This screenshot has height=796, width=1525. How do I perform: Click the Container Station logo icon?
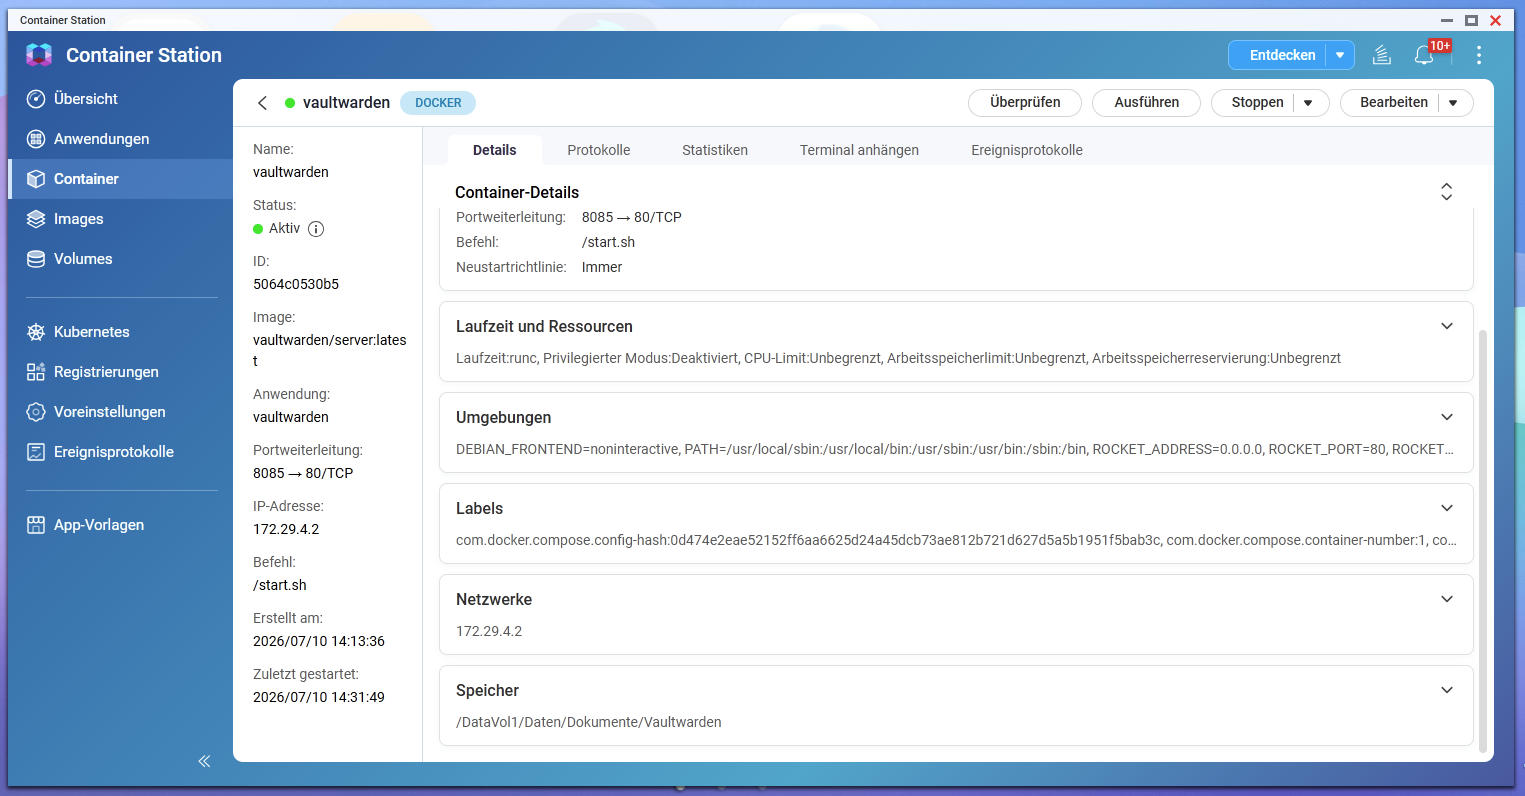pos(39,55)
